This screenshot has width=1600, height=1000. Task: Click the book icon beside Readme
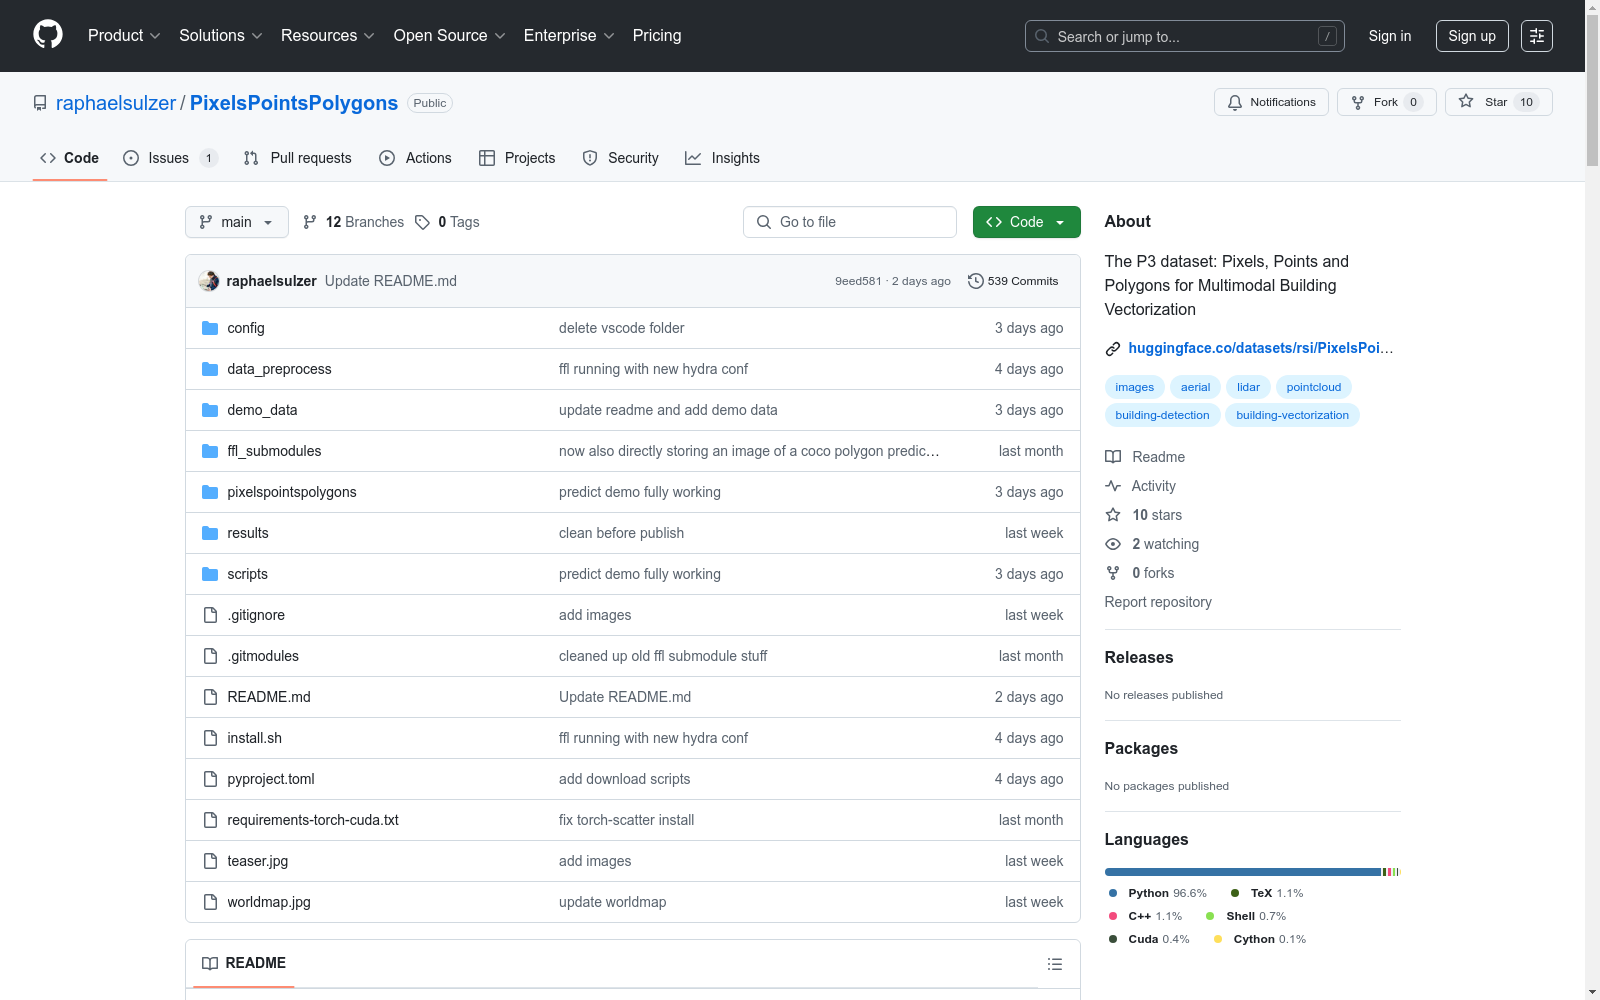click(1113, 457)
